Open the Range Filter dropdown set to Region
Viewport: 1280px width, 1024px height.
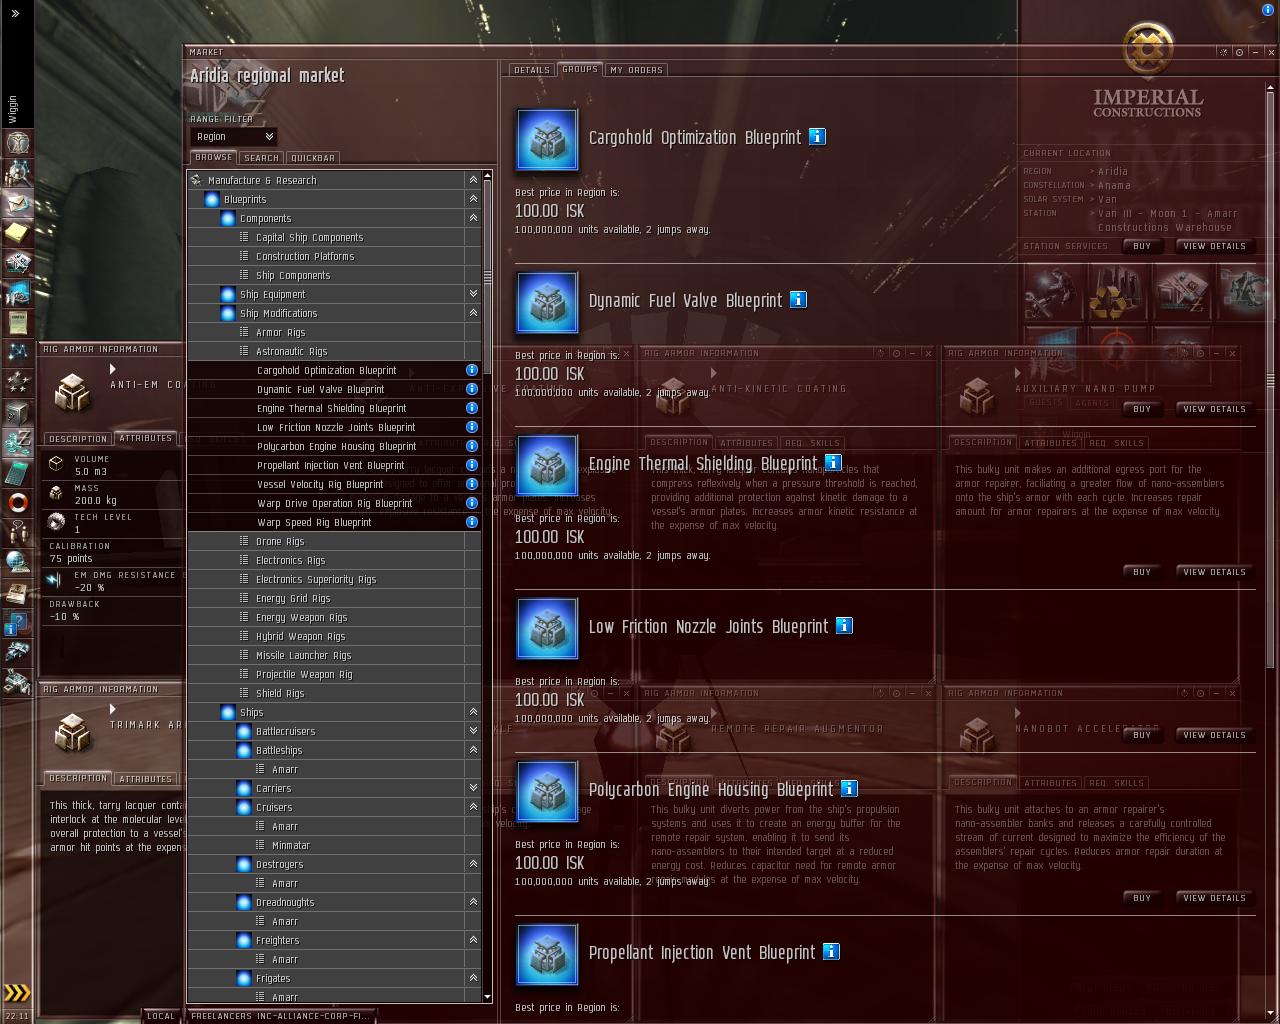(233, 137)
